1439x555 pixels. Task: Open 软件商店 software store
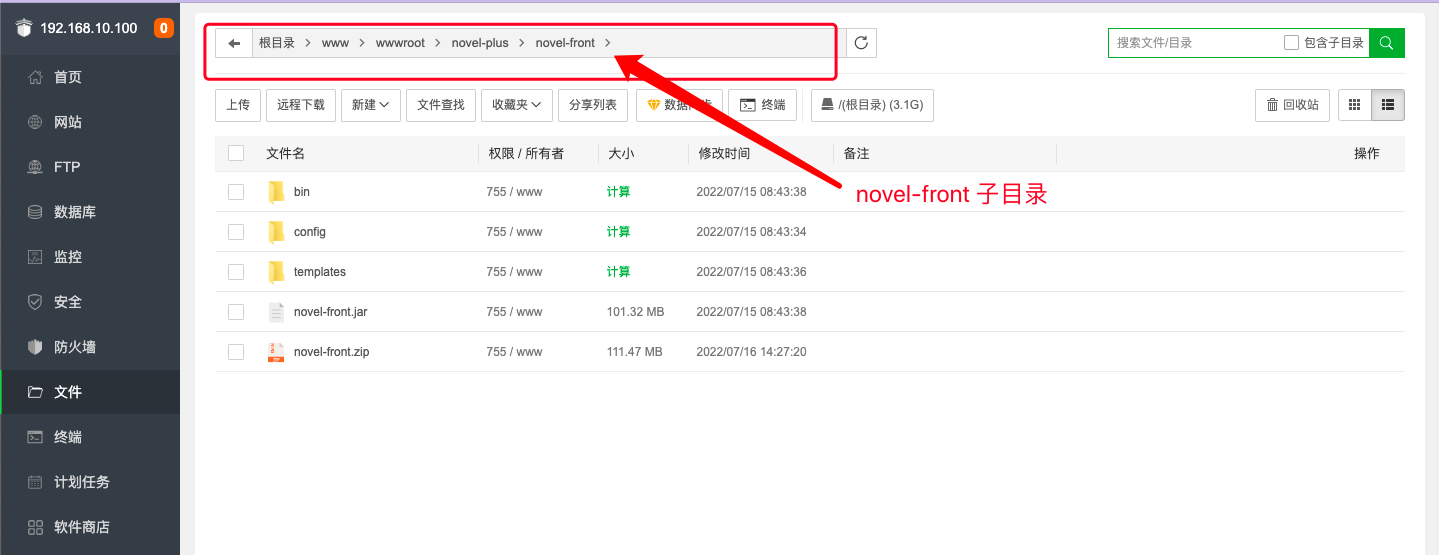(x=90, y=527)
